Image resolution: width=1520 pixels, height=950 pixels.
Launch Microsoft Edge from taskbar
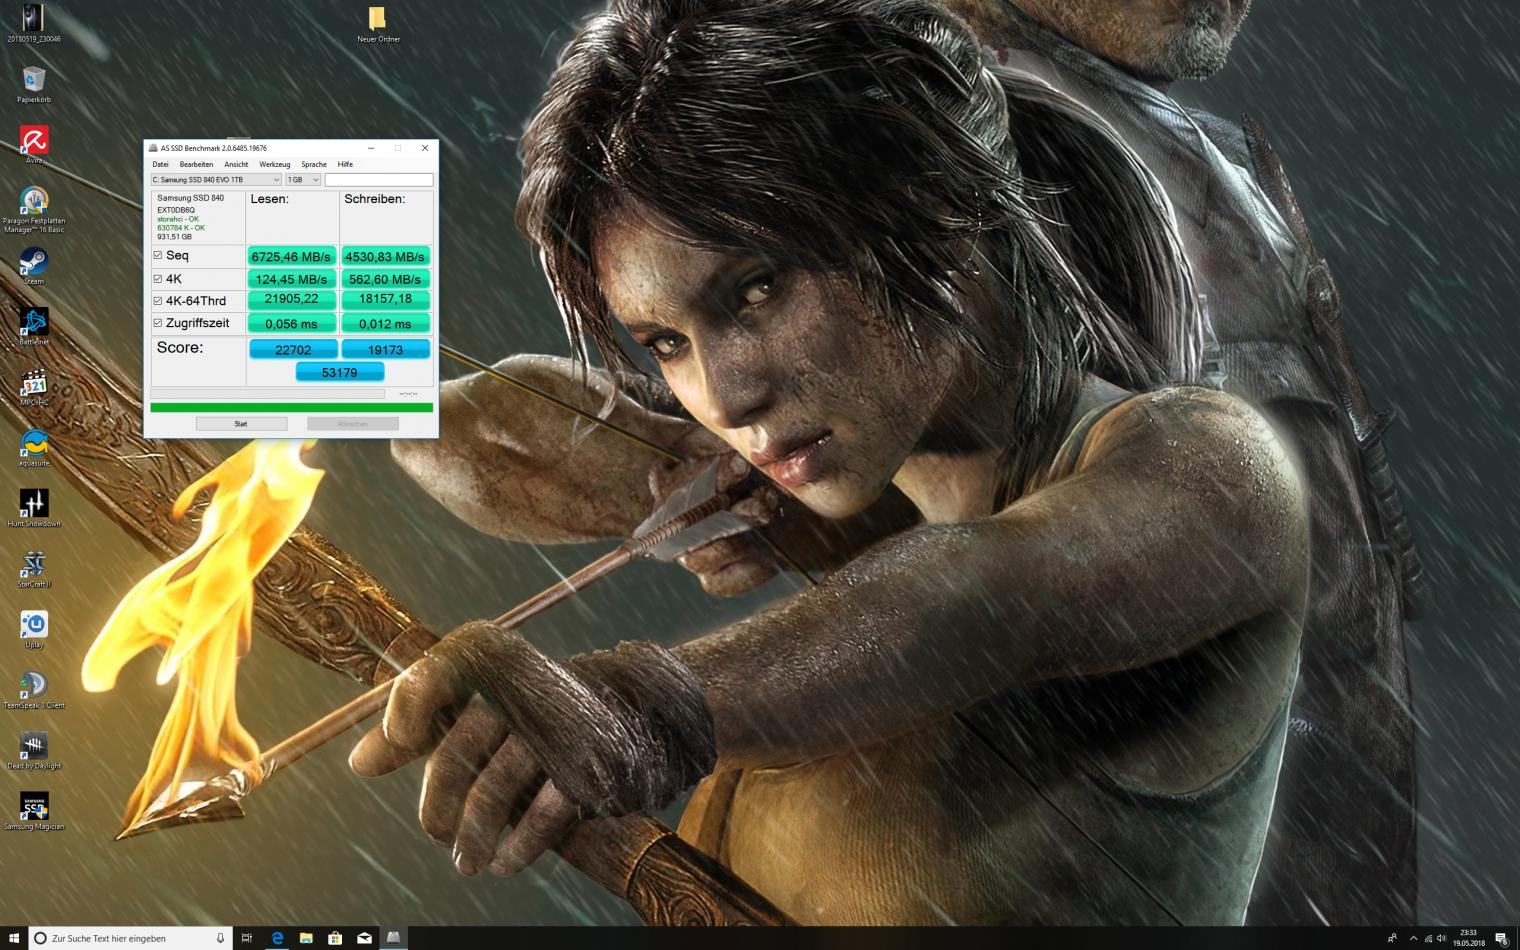pos(277,938)
